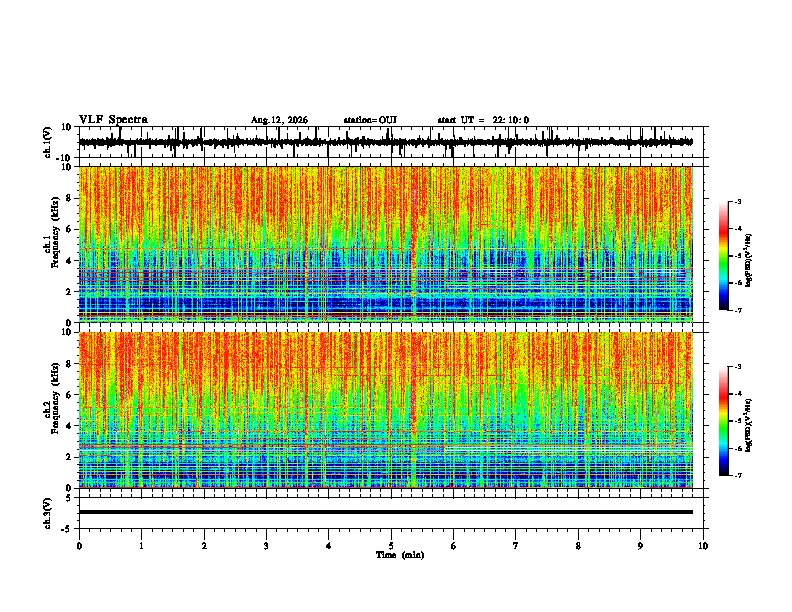Click the ch.3 flat voltage trace
The image size is (792, 612).
386,512
